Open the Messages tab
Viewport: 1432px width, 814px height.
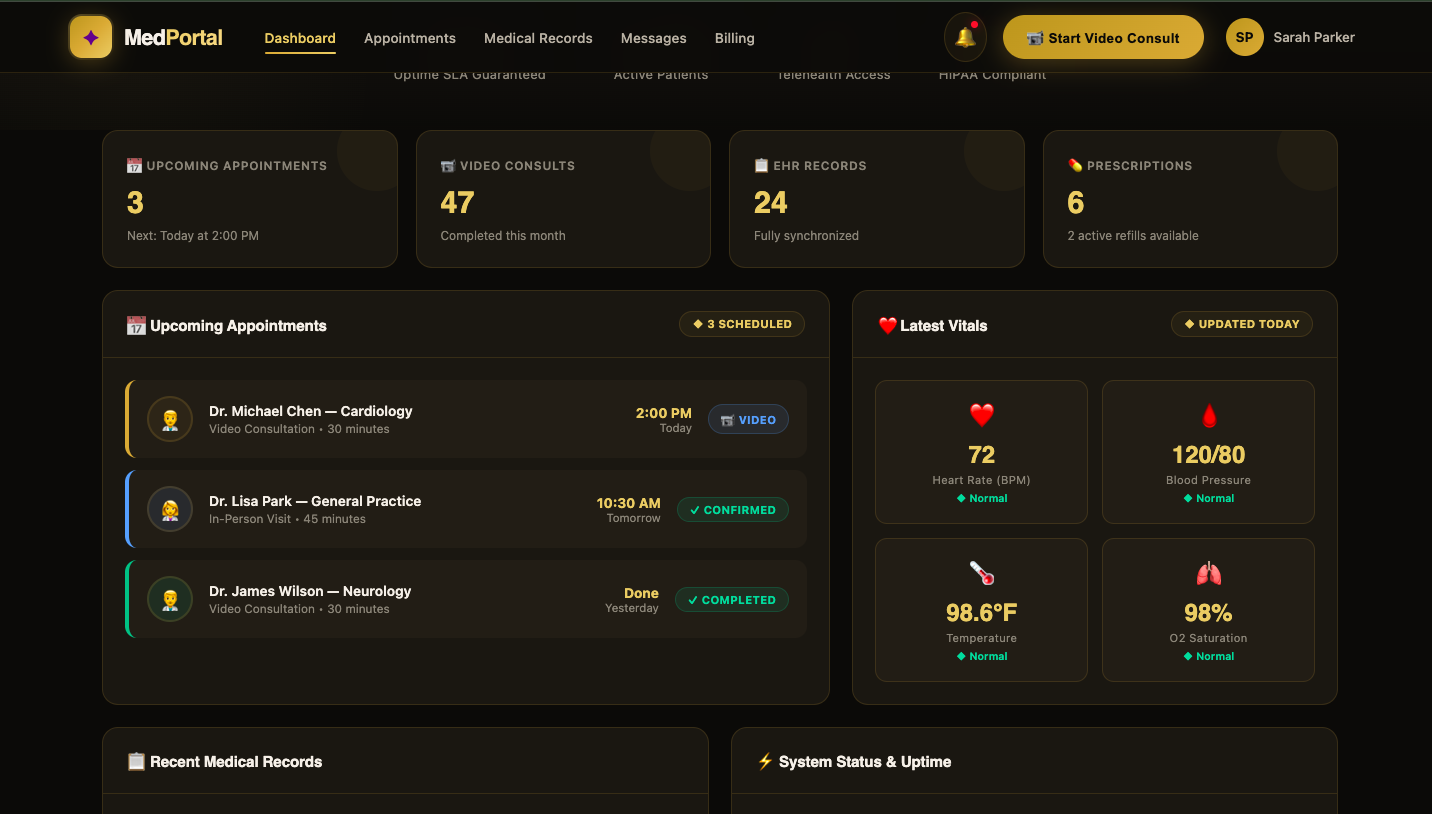coord(654,38)
